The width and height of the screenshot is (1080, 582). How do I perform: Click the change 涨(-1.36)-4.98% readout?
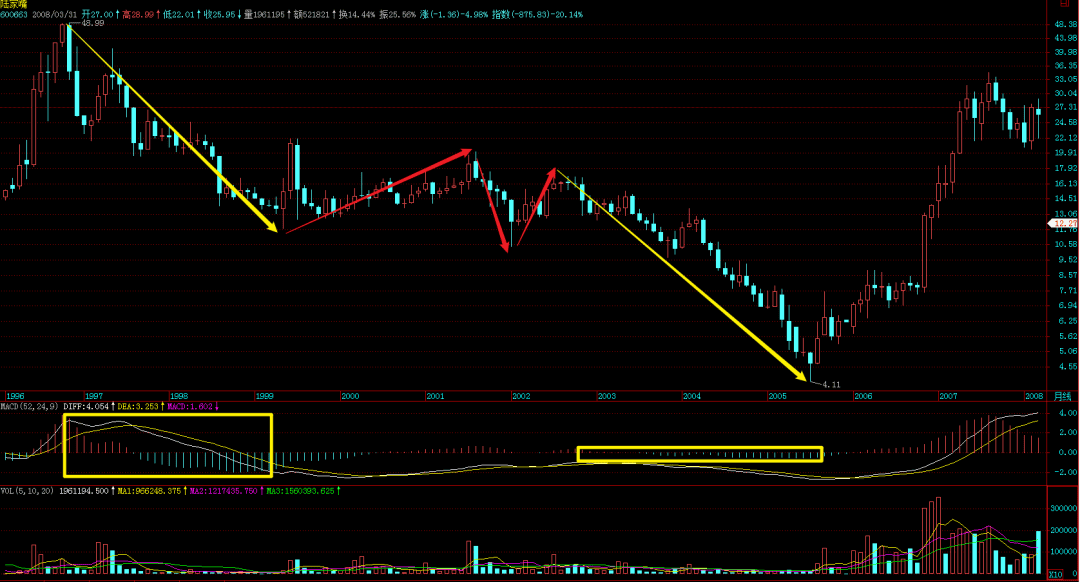[454, 14]
